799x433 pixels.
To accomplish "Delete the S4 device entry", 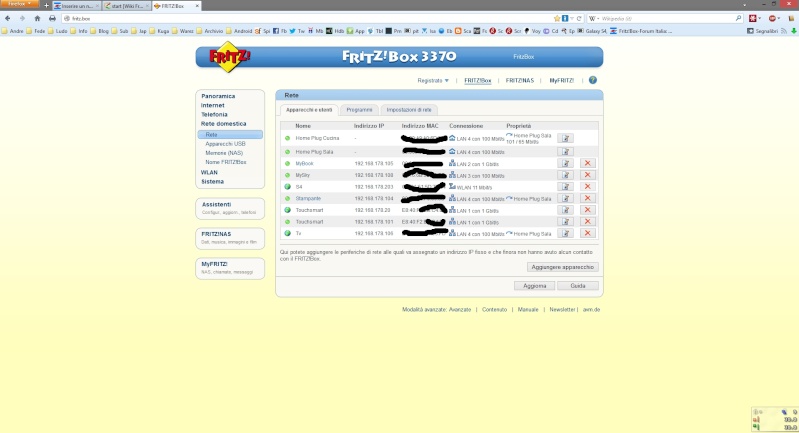I will pos(588,187).
